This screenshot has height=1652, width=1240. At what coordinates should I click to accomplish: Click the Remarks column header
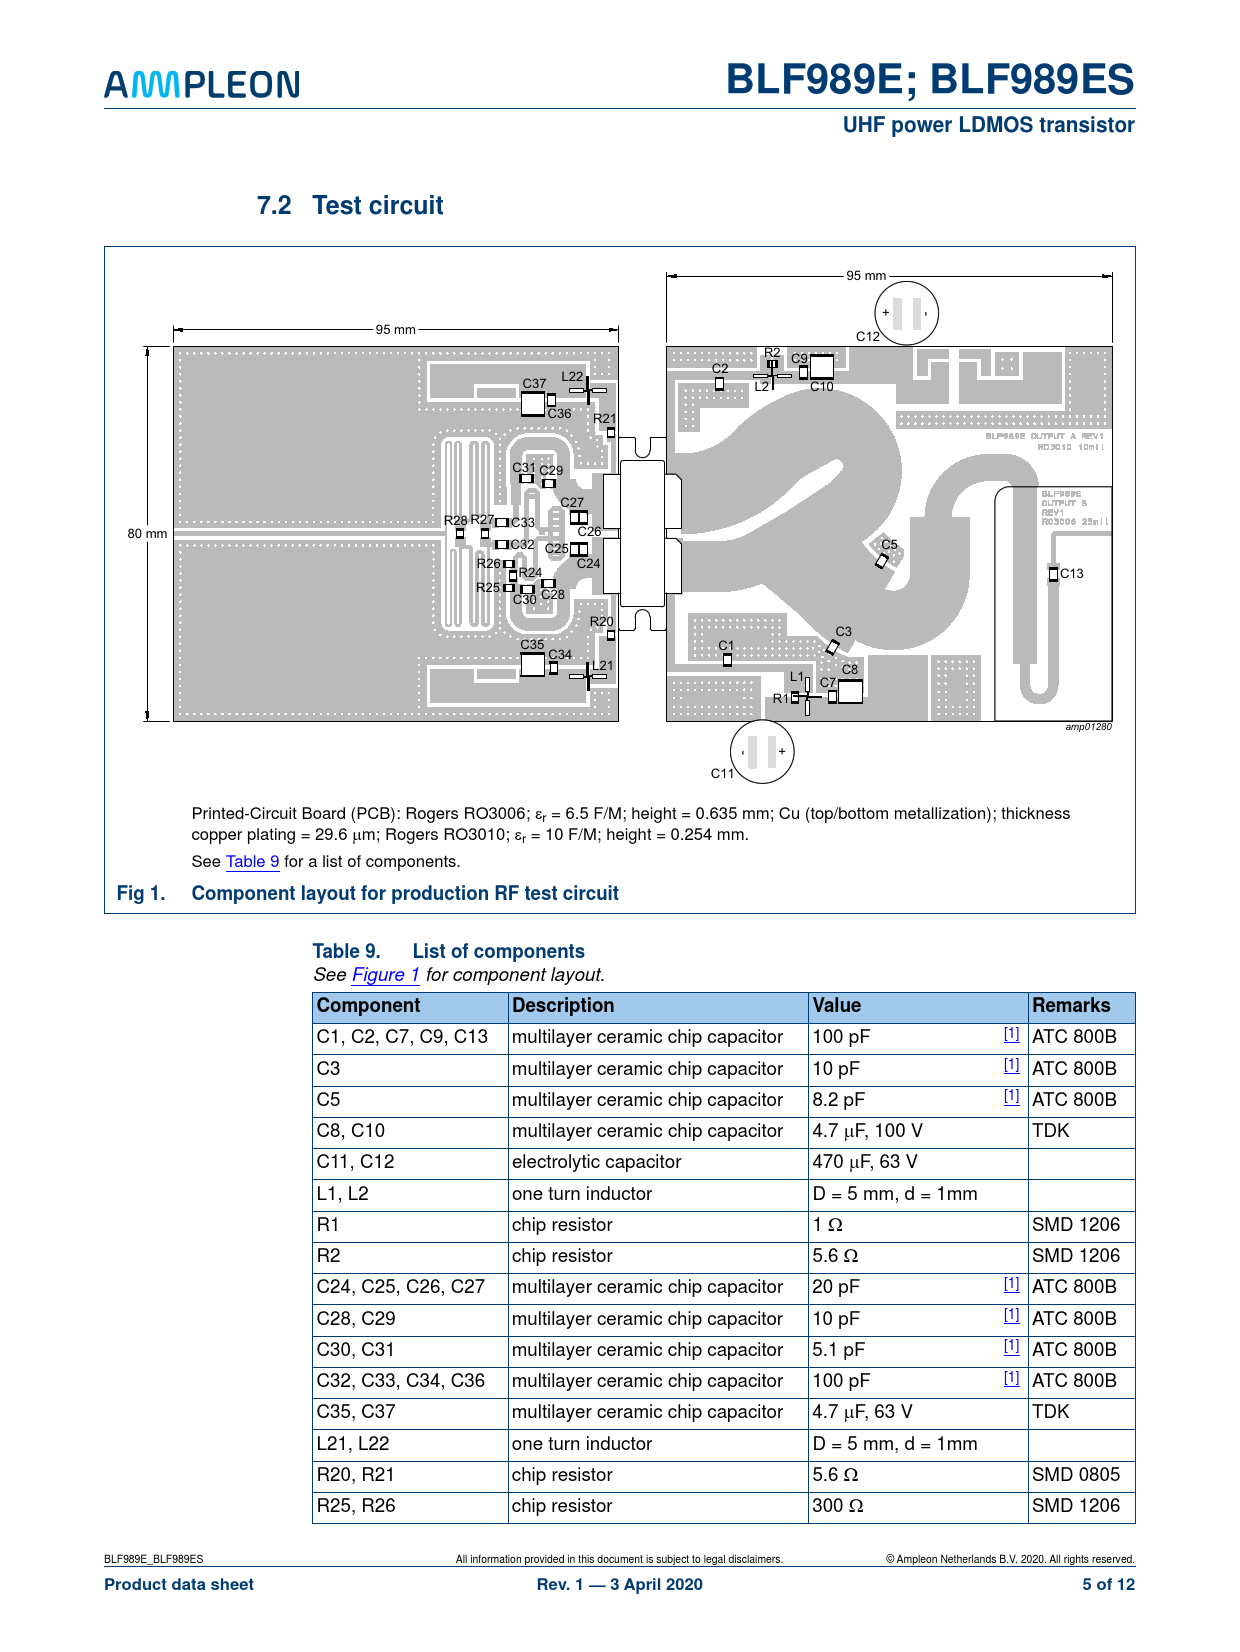pos(1071,1006)
